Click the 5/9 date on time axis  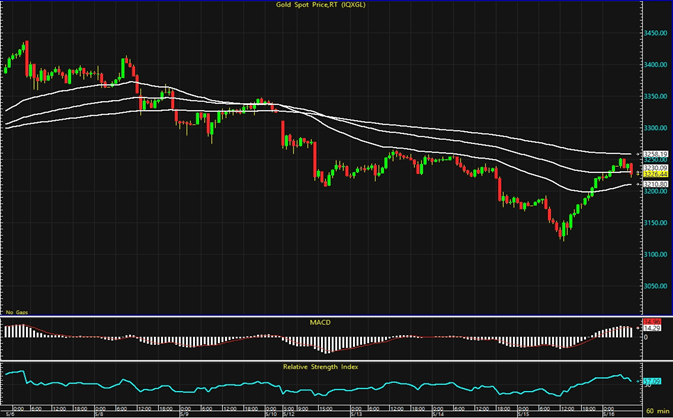pyautogui.click(x=181, y=411)
